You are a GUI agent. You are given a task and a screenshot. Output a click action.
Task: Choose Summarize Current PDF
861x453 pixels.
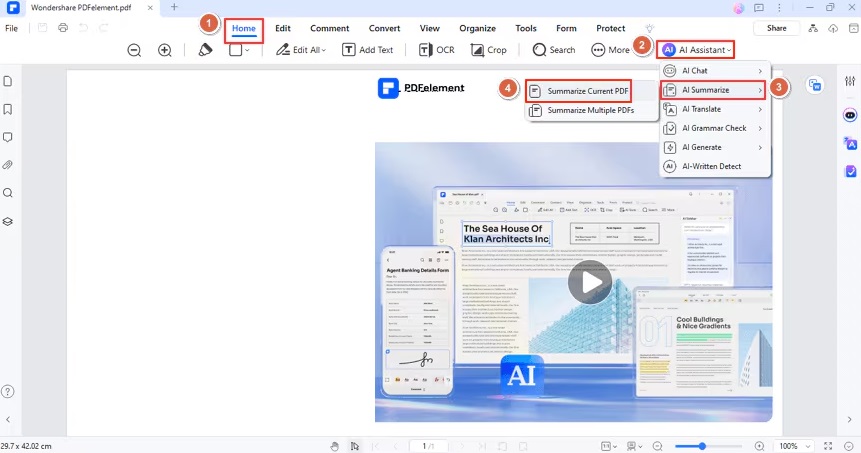coord(579,91)
